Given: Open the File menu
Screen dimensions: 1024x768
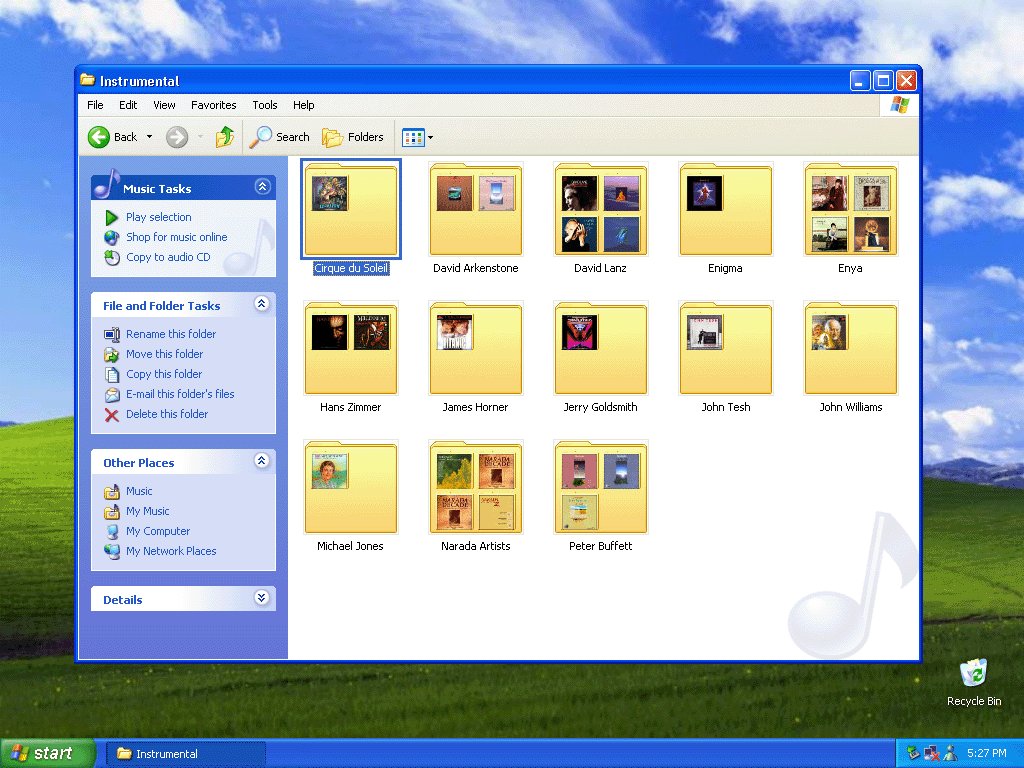Looking at the screenshot, I should [95, 105].
